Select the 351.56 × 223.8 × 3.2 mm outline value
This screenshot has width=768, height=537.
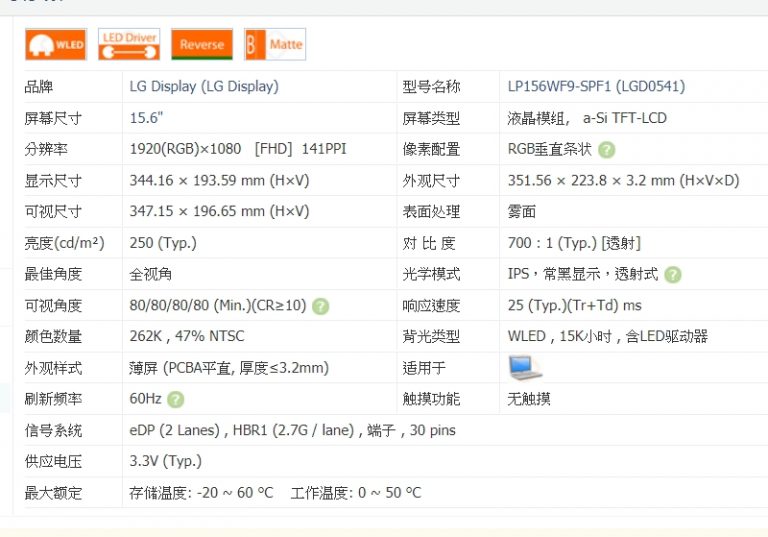click(x=623, y=180)
